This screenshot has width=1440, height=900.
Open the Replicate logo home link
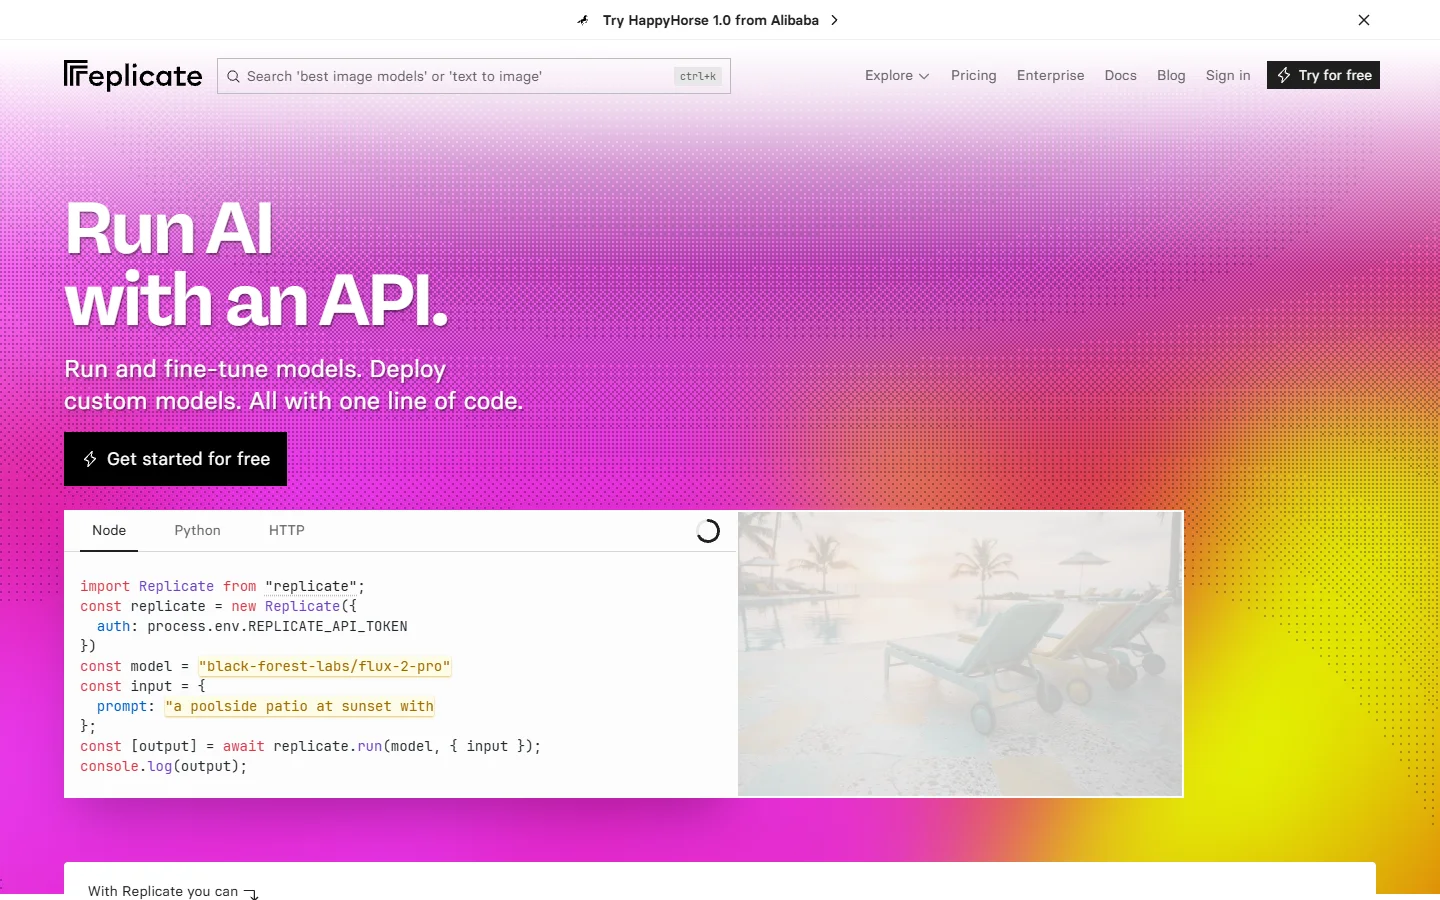(133, 75)
